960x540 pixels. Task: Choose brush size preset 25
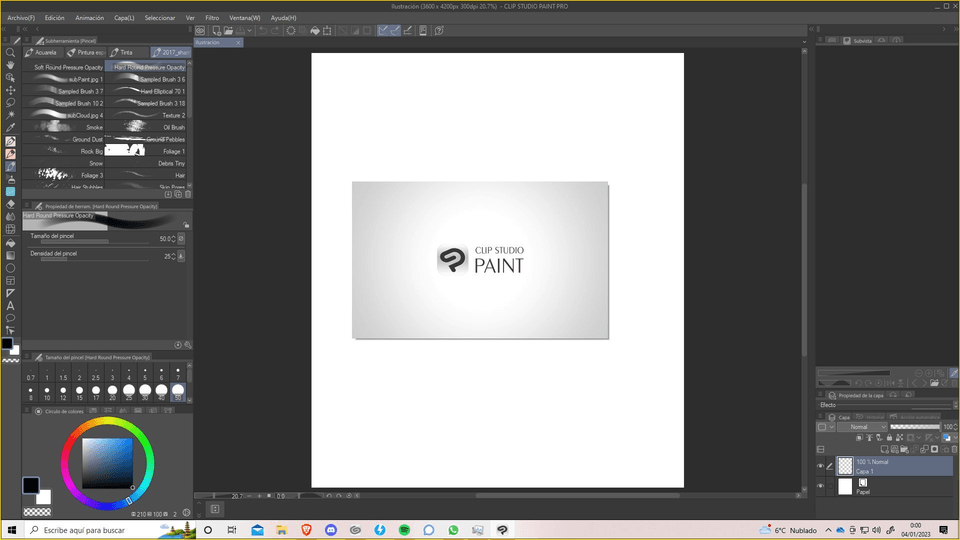129,392
